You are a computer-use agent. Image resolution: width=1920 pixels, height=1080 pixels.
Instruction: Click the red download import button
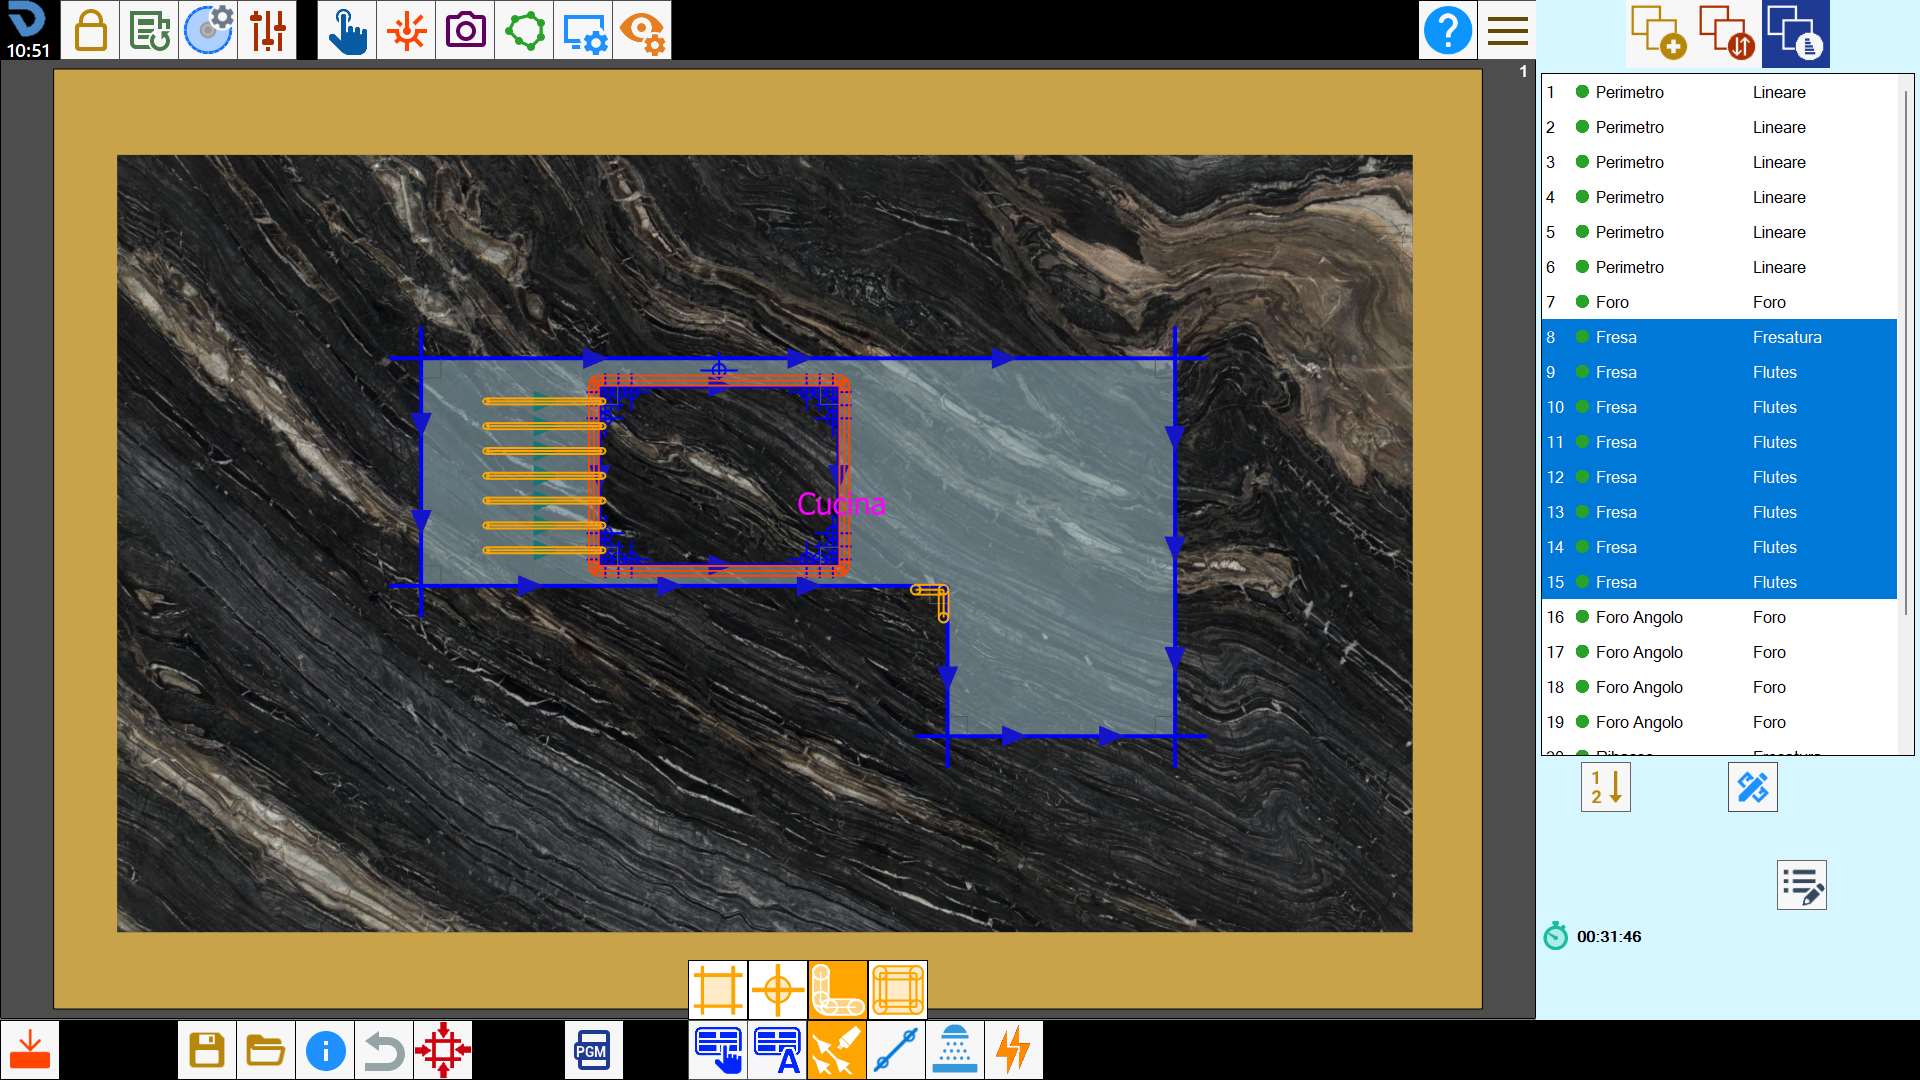click(x=30, y=1050)
